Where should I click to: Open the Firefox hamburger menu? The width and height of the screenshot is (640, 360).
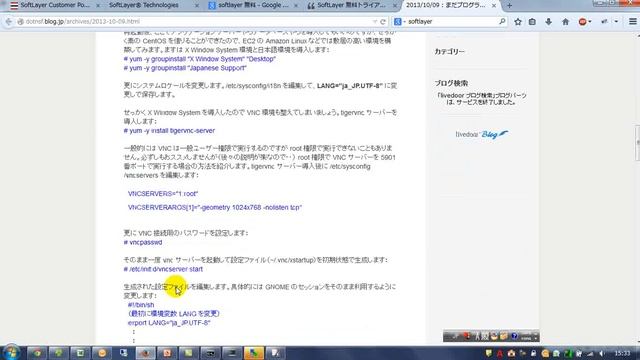(x=632, y=22)
